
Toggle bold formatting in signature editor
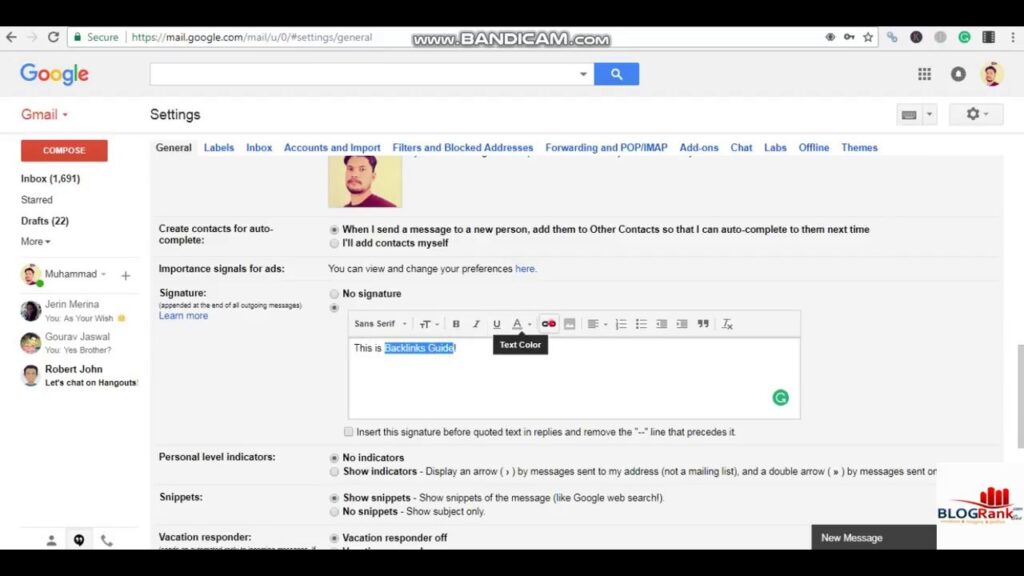coord(456,324)
